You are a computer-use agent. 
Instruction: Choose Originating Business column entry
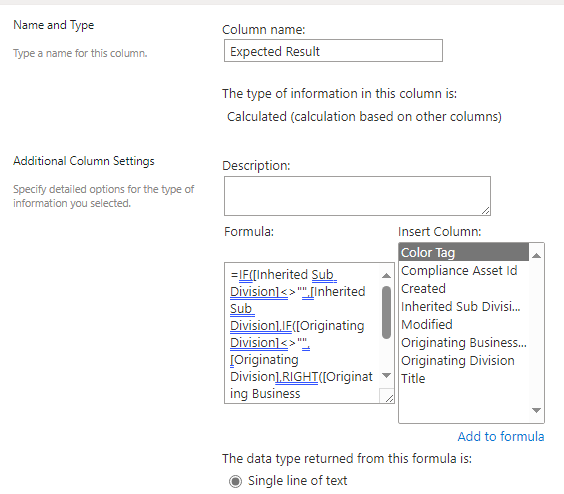tap(464, 343)
